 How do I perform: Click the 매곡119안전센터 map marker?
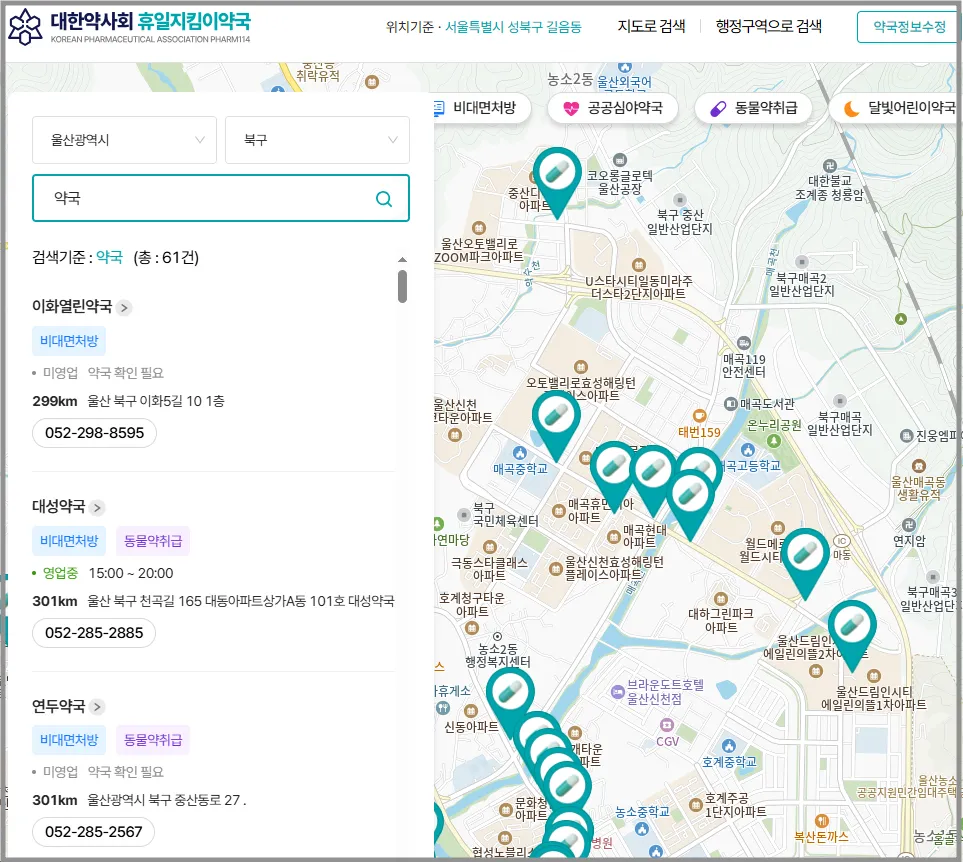(744, 342)
